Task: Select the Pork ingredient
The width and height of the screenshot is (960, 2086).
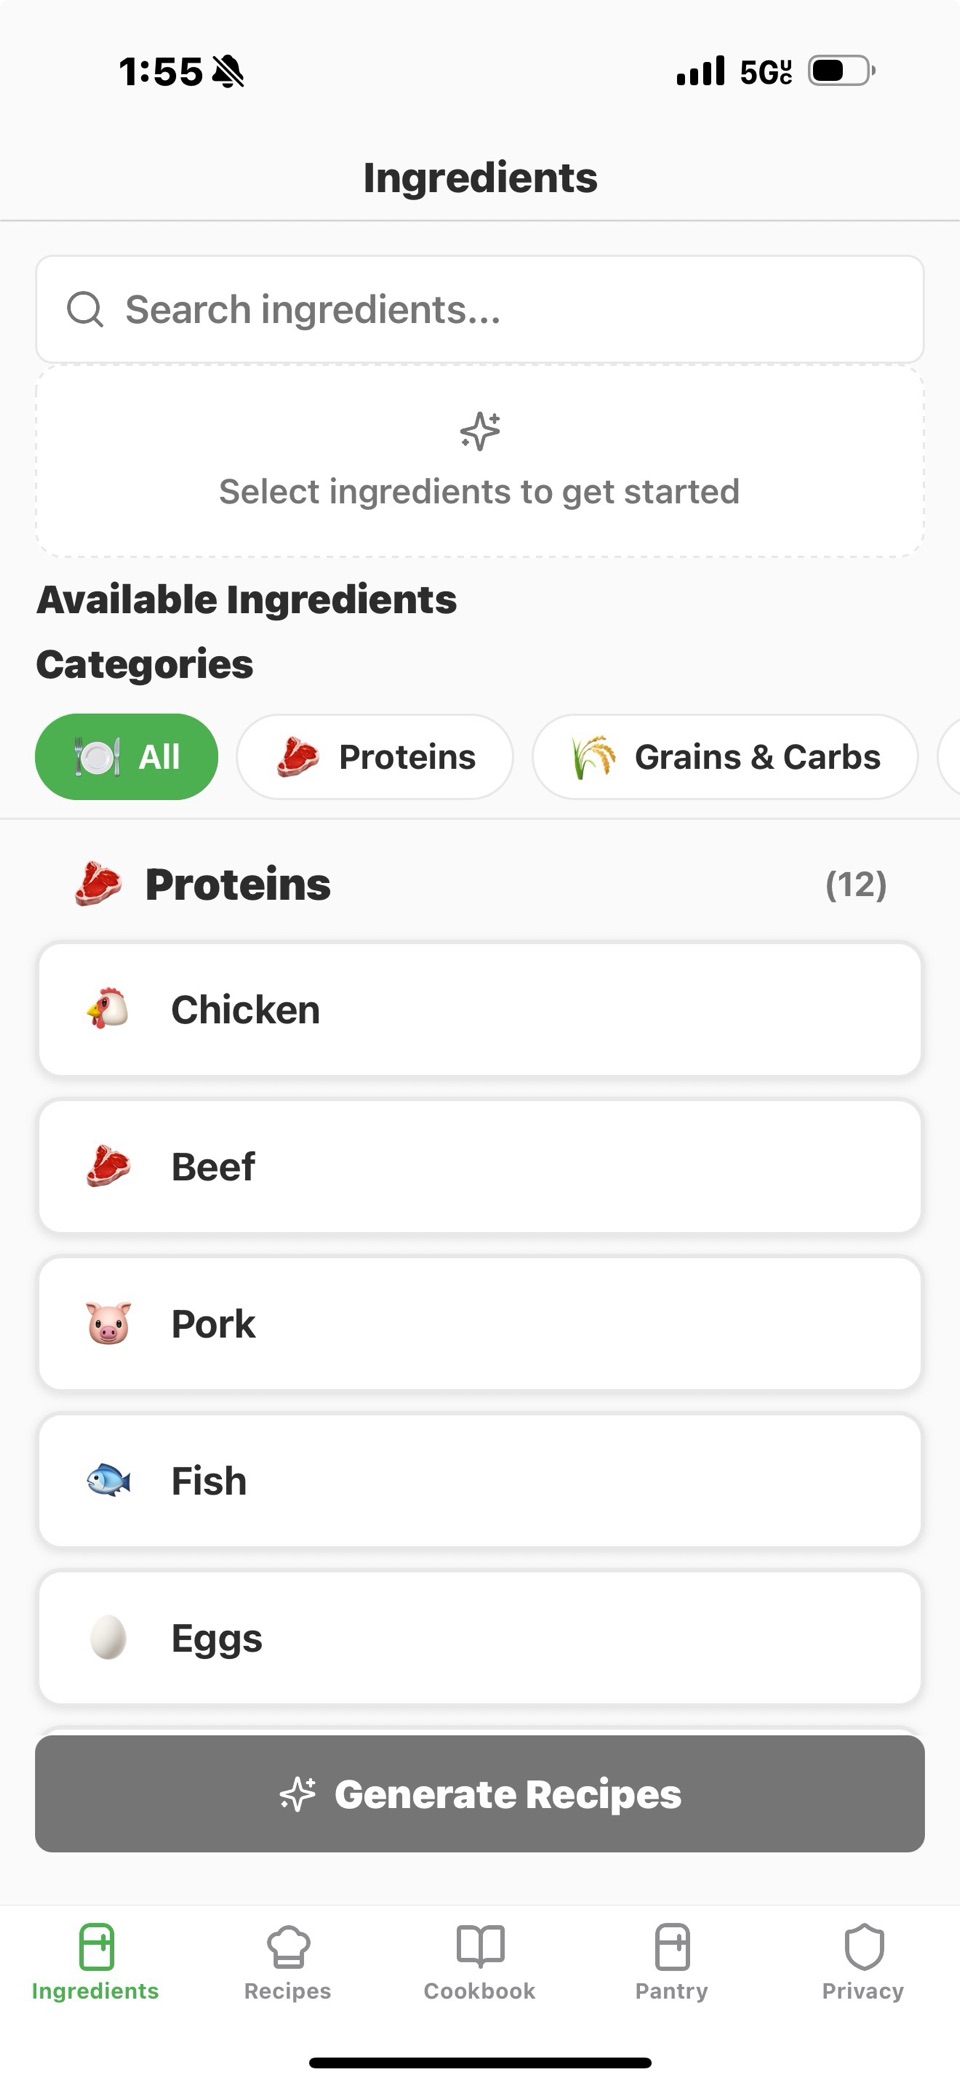Action: coord(480,1323)
